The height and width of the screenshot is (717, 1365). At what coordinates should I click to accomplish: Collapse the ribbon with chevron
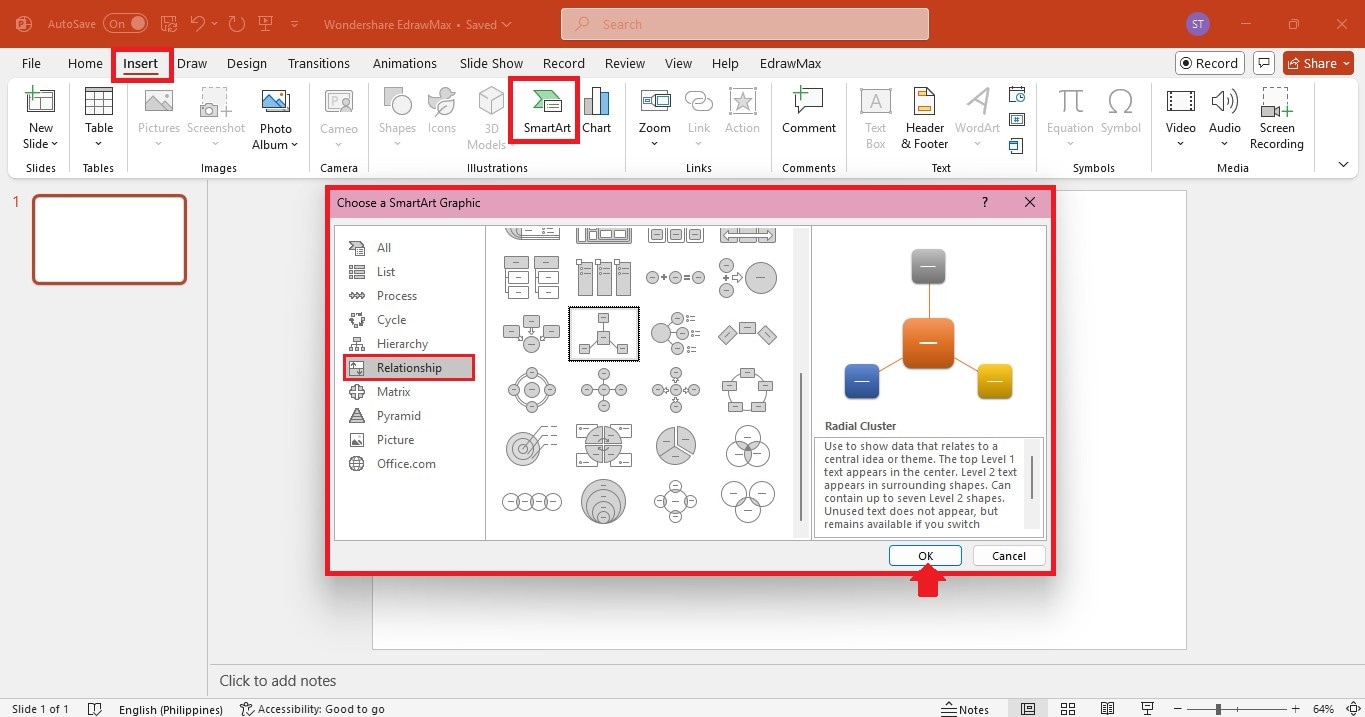click(x=1343, y=164)
